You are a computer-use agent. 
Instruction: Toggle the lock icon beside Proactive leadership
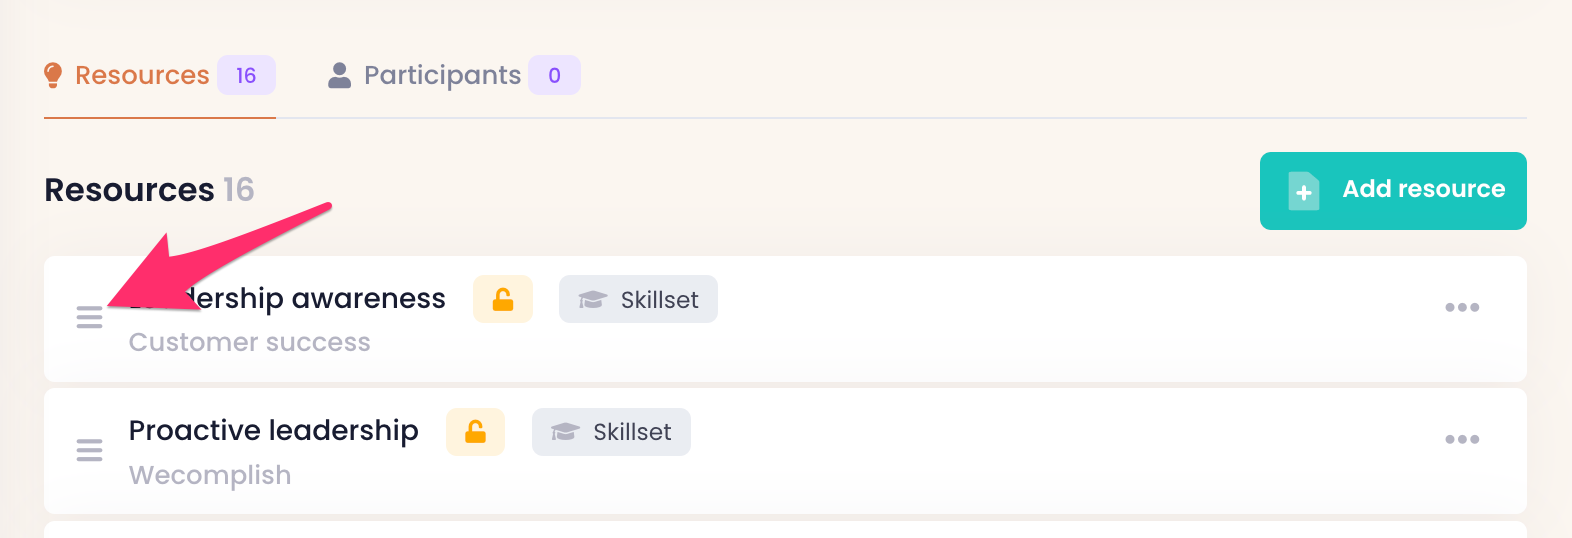click(475, 432)
